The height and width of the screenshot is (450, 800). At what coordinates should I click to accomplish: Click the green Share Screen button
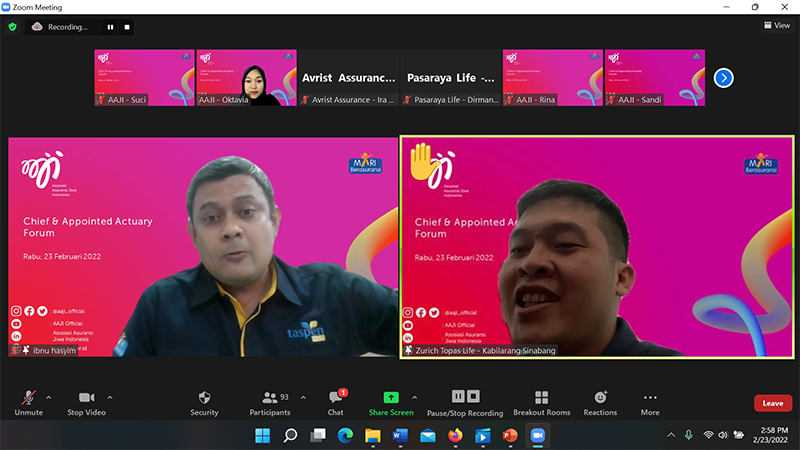pyautogui.click(x=391, y=403)
